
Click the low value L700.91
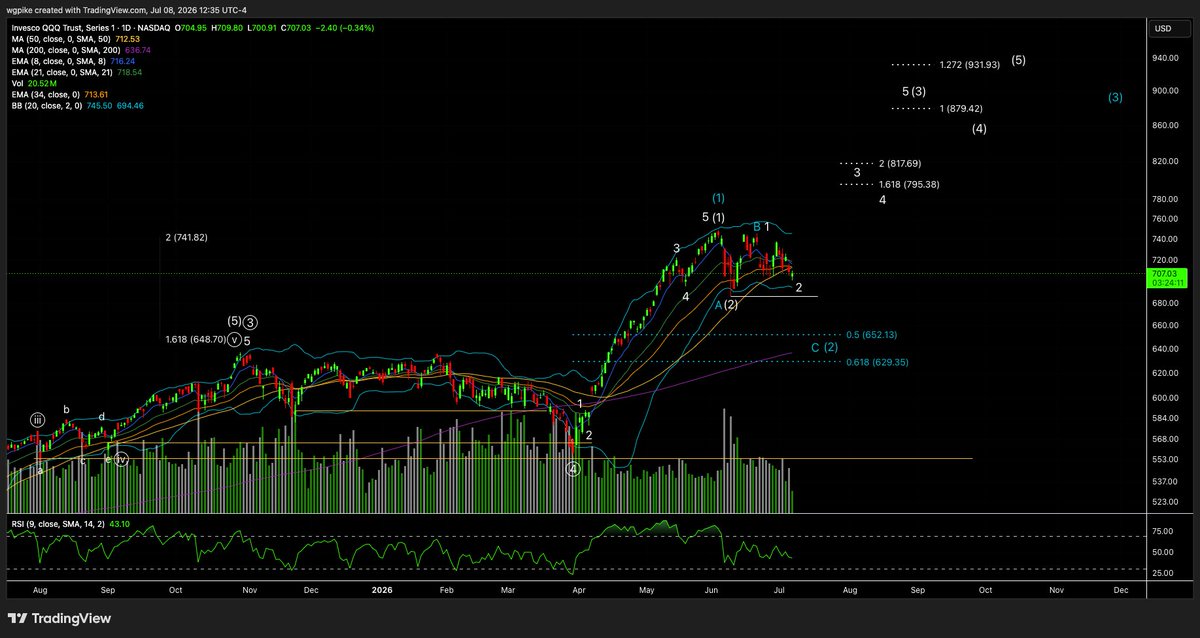pos(260,29)
